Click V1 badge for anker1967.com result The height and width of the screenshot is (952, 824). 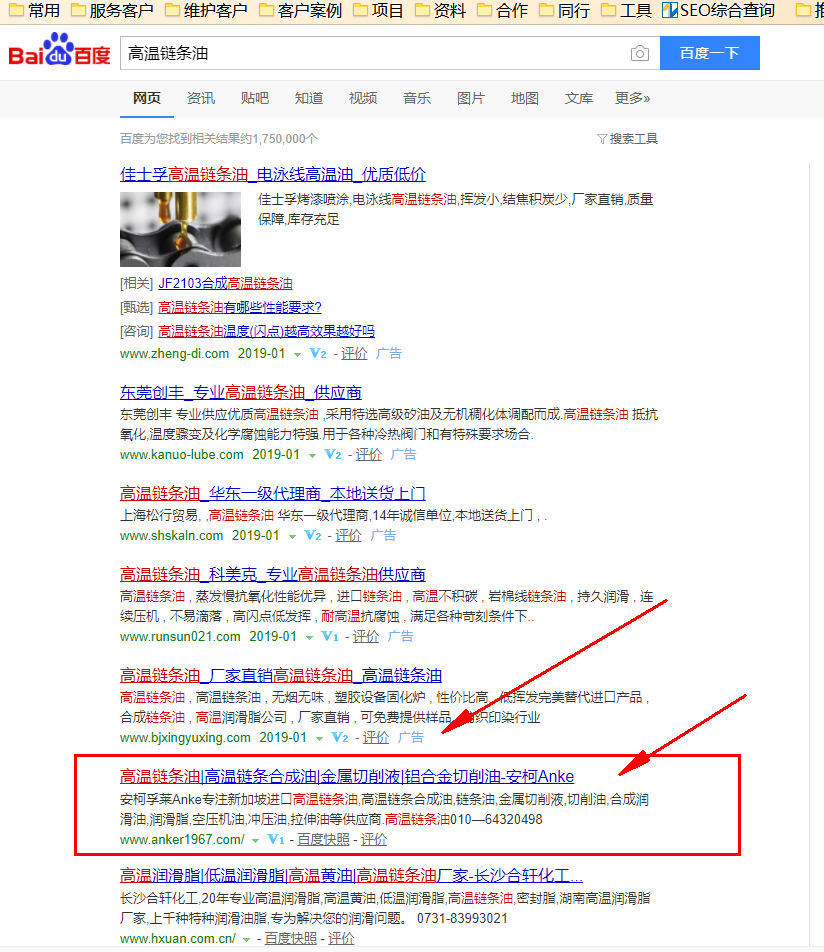tap(276, 840)
